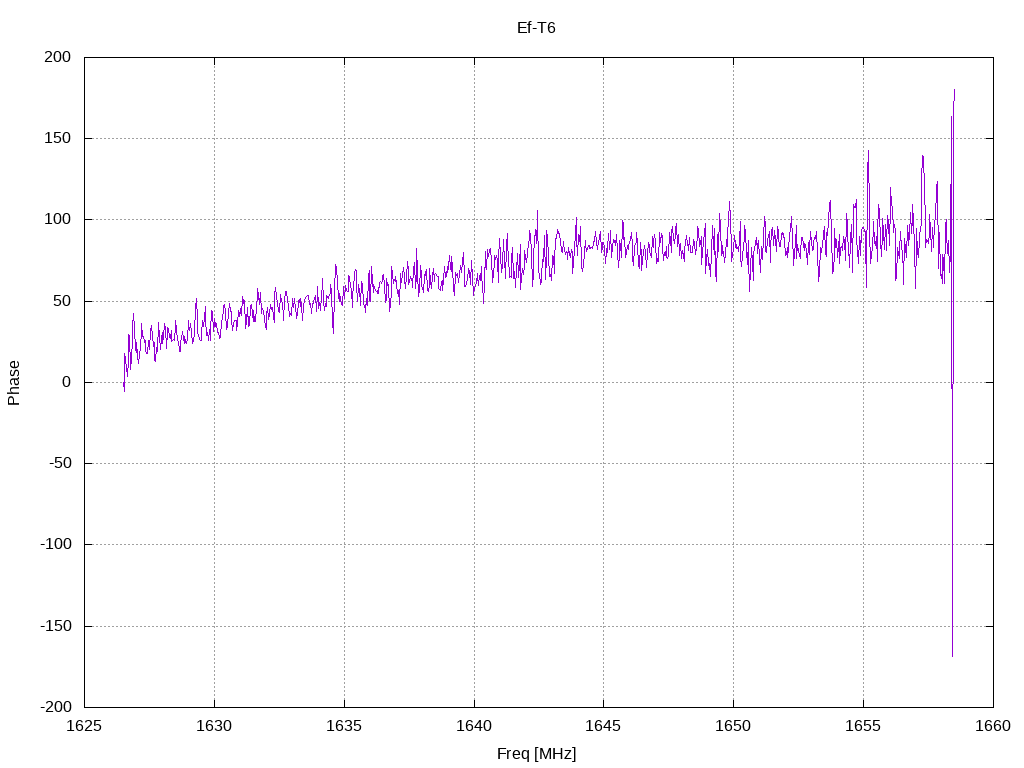Click x-axis tick label 1655
Screen dimensions: 1024x768
coord(863,726)
